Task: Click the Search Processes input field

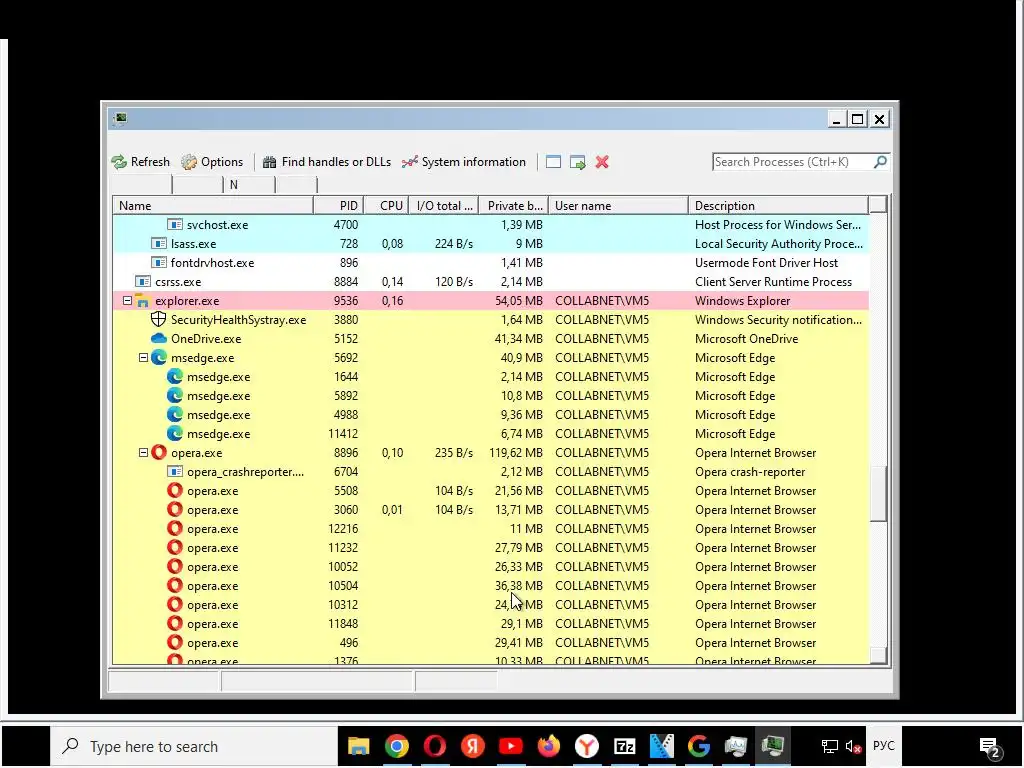Action: (x=792, y=162)
